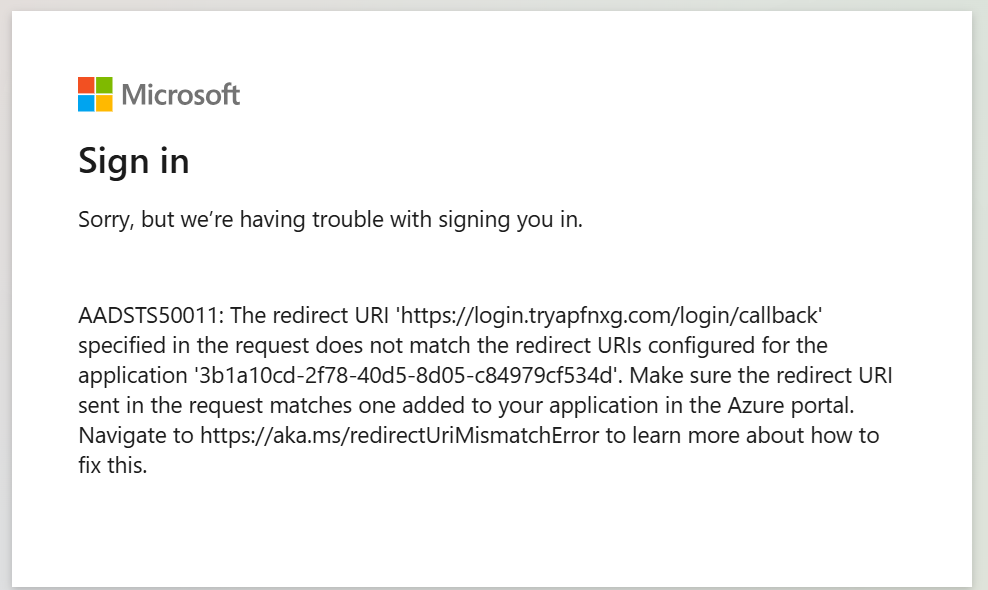Click the "Sorry, but we're having trouble" message

click(x=330, y=220)
